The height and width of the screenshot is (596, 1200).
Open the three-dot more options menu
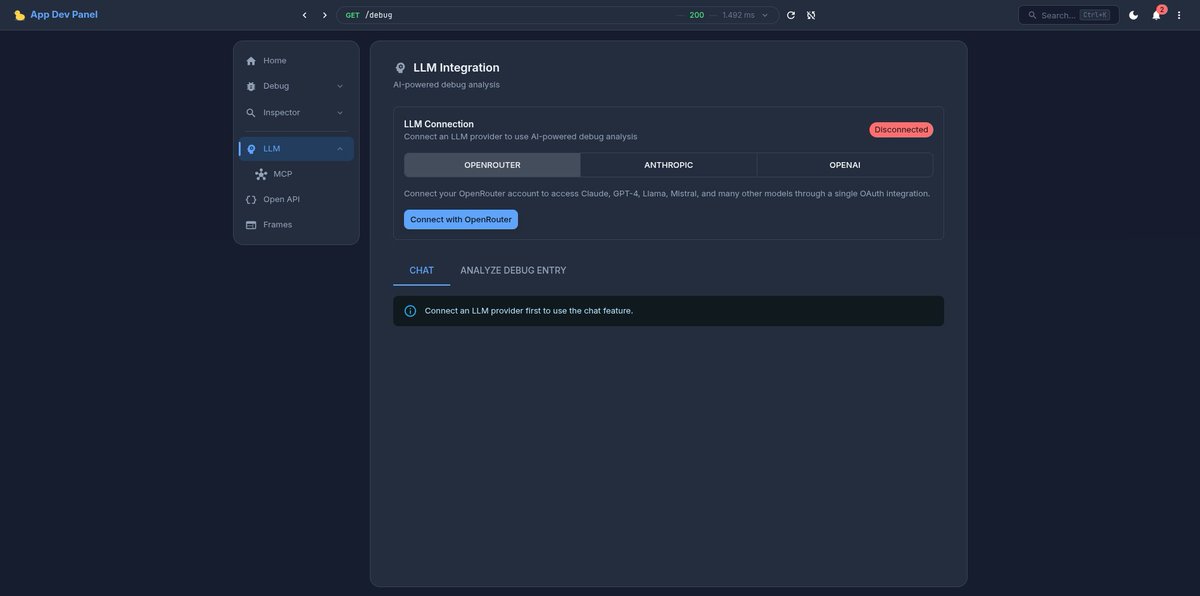pos(1180,15)
